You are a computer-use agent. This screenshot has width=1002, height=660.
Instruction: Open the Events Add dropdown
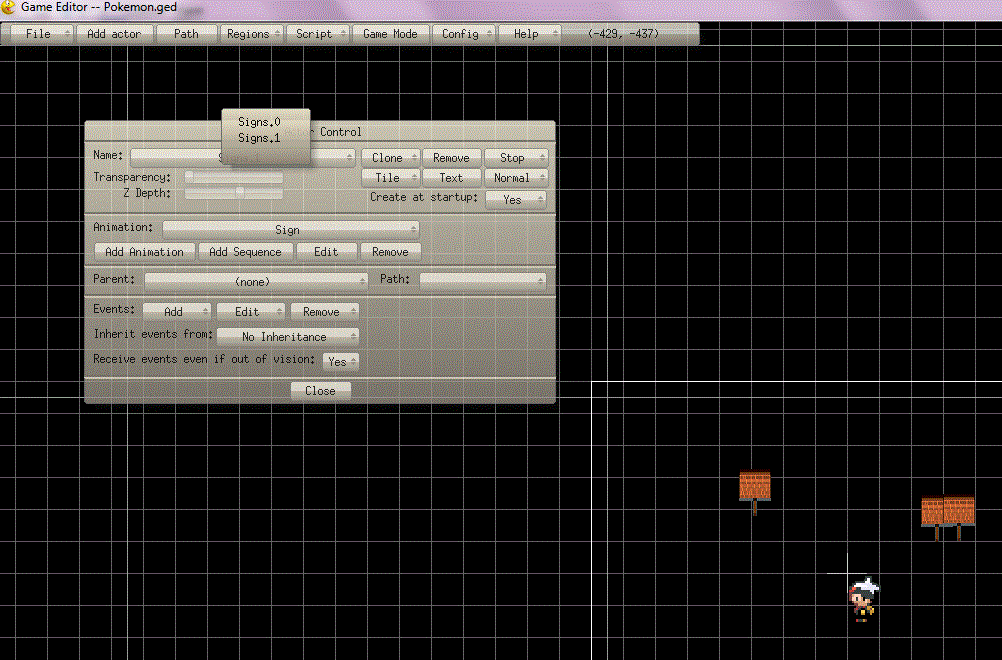(x=176, y=311)
